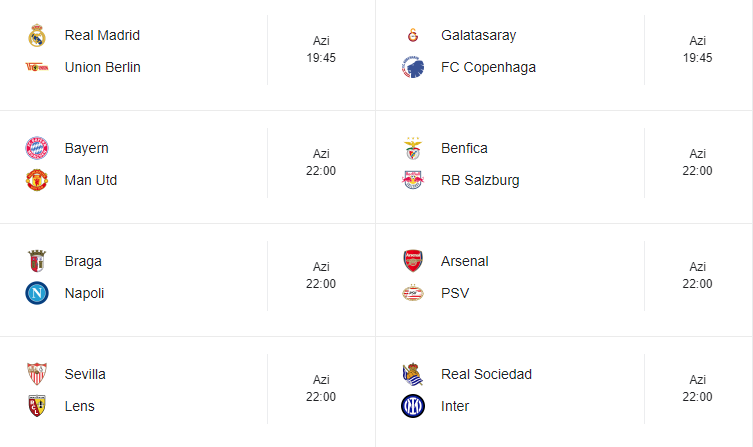Screen dimensions: 753x447
Task: Select the Bayern Munich crest icon
Action: (37, 149)
